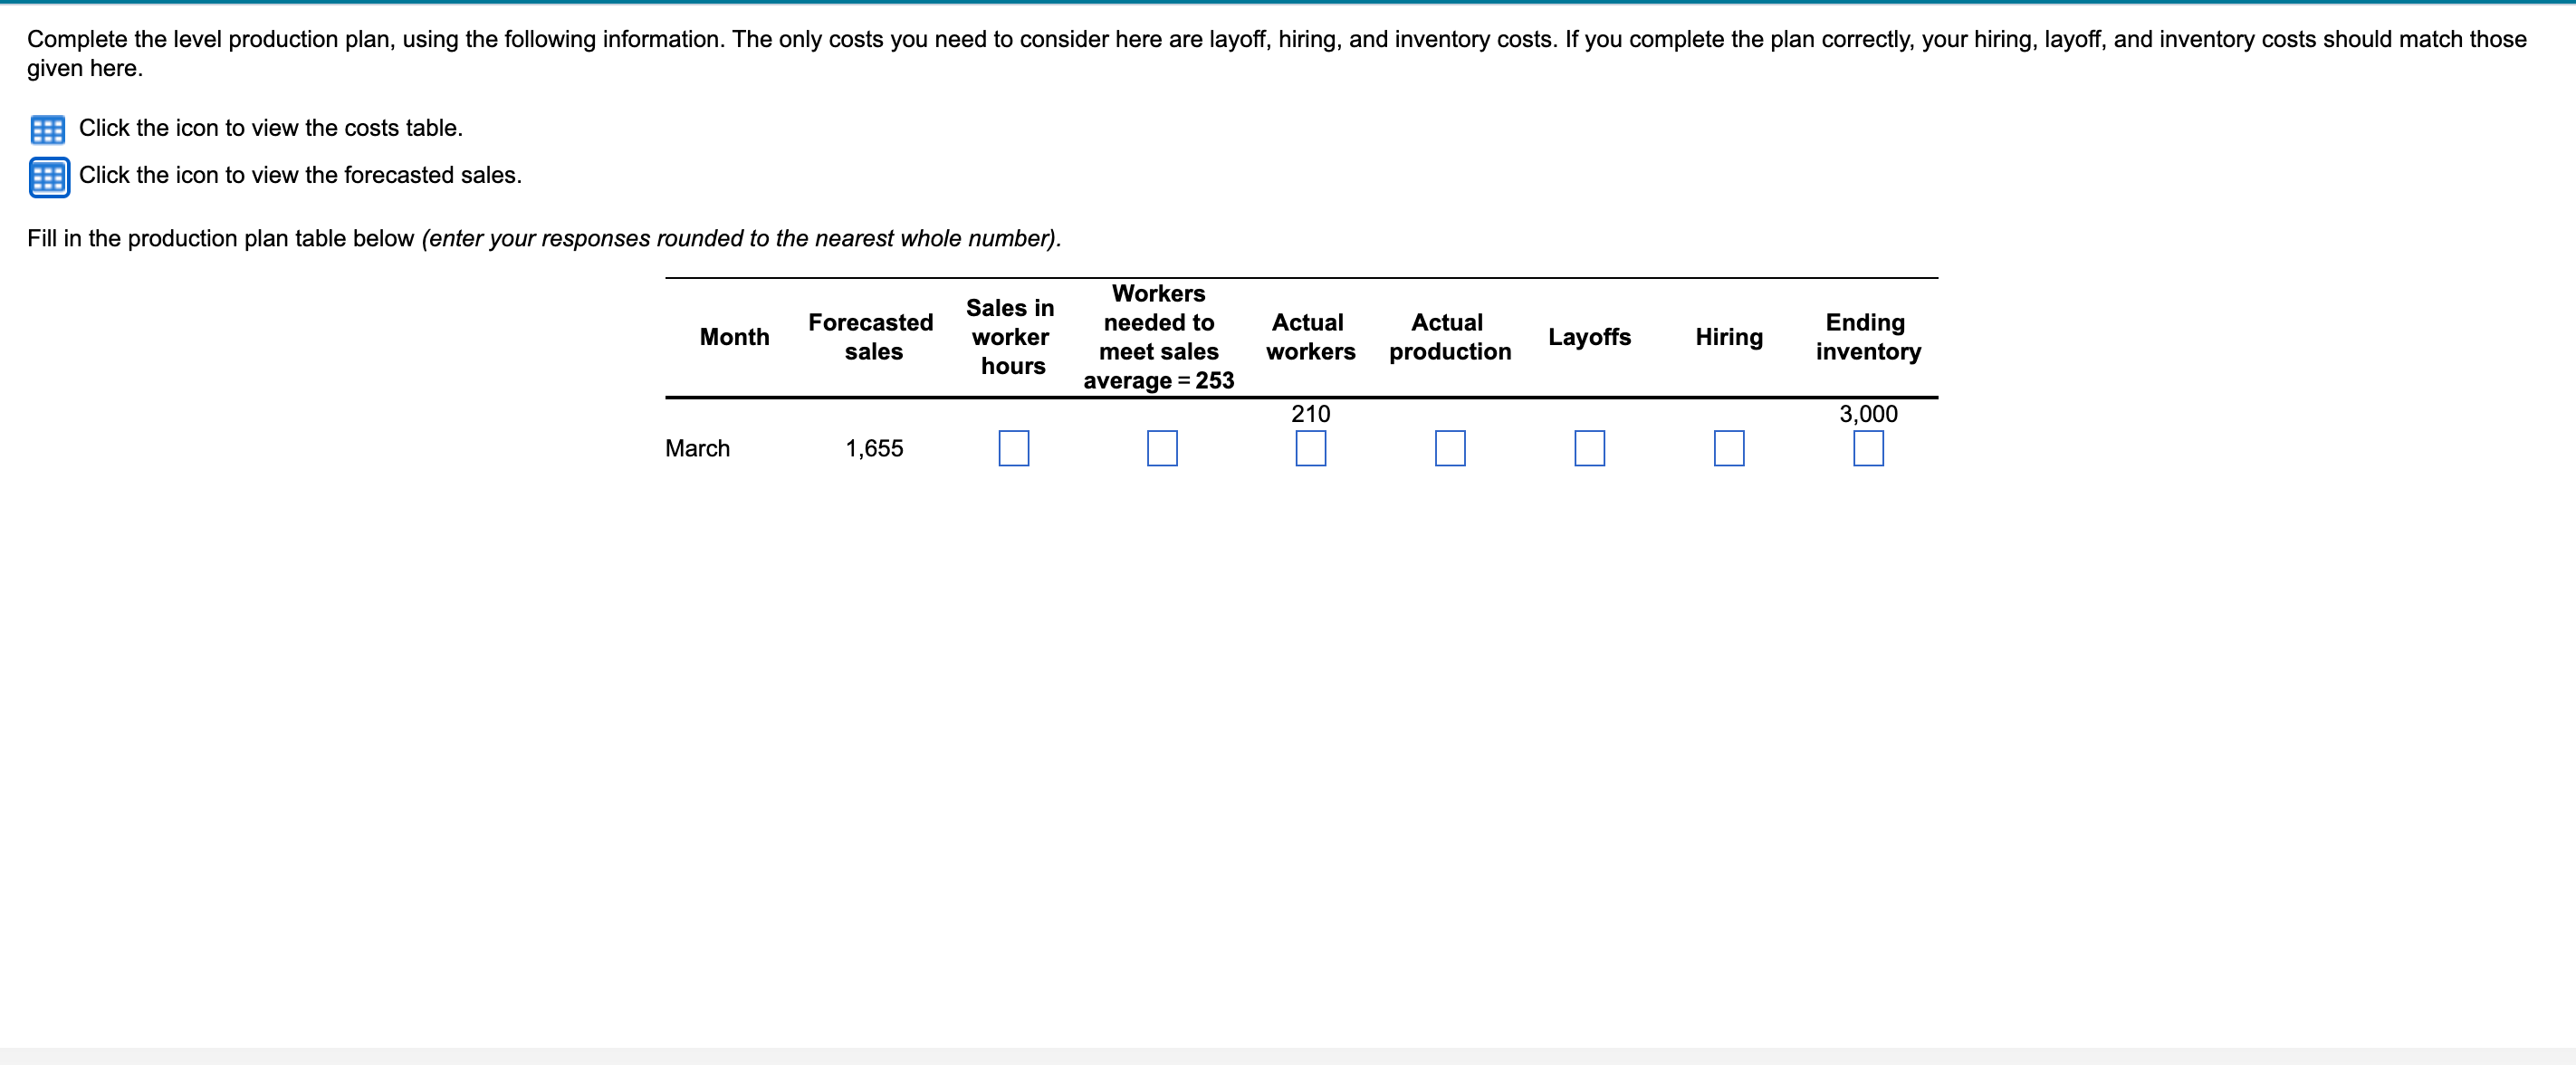Click the Sales in worker hours input box
Image resolution: width=2576 pixels, height=1065 pixels.
[x=1014, y=449]
